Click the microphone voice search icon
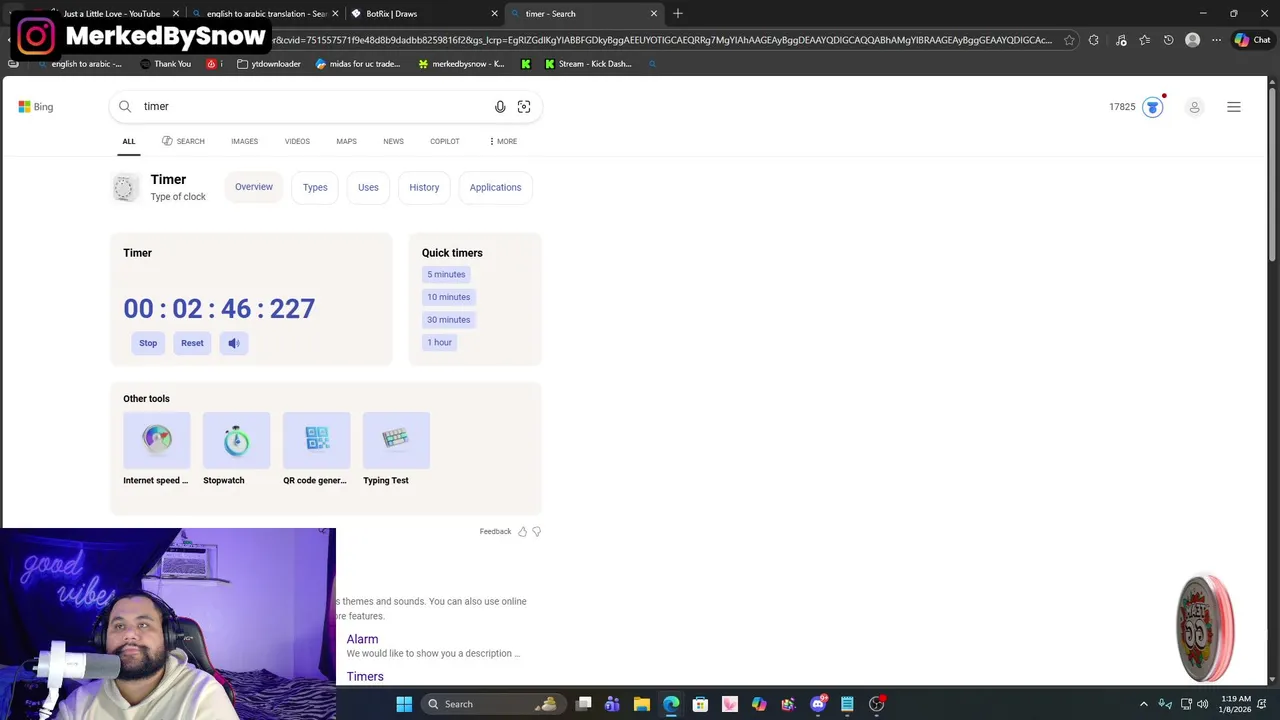Screen dimensions: 1280x720 click(x=500, y=107)
